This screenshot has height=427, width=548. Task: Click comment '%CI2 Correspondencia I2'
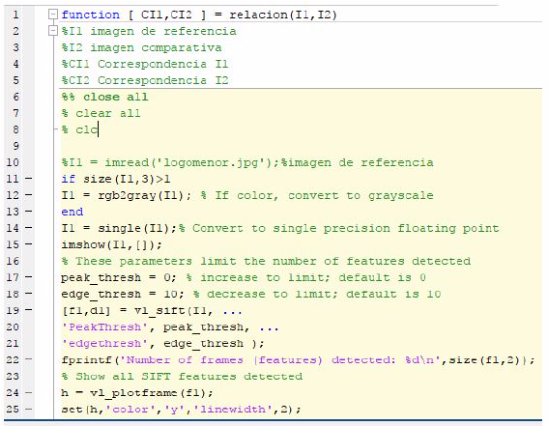(145, 80)
